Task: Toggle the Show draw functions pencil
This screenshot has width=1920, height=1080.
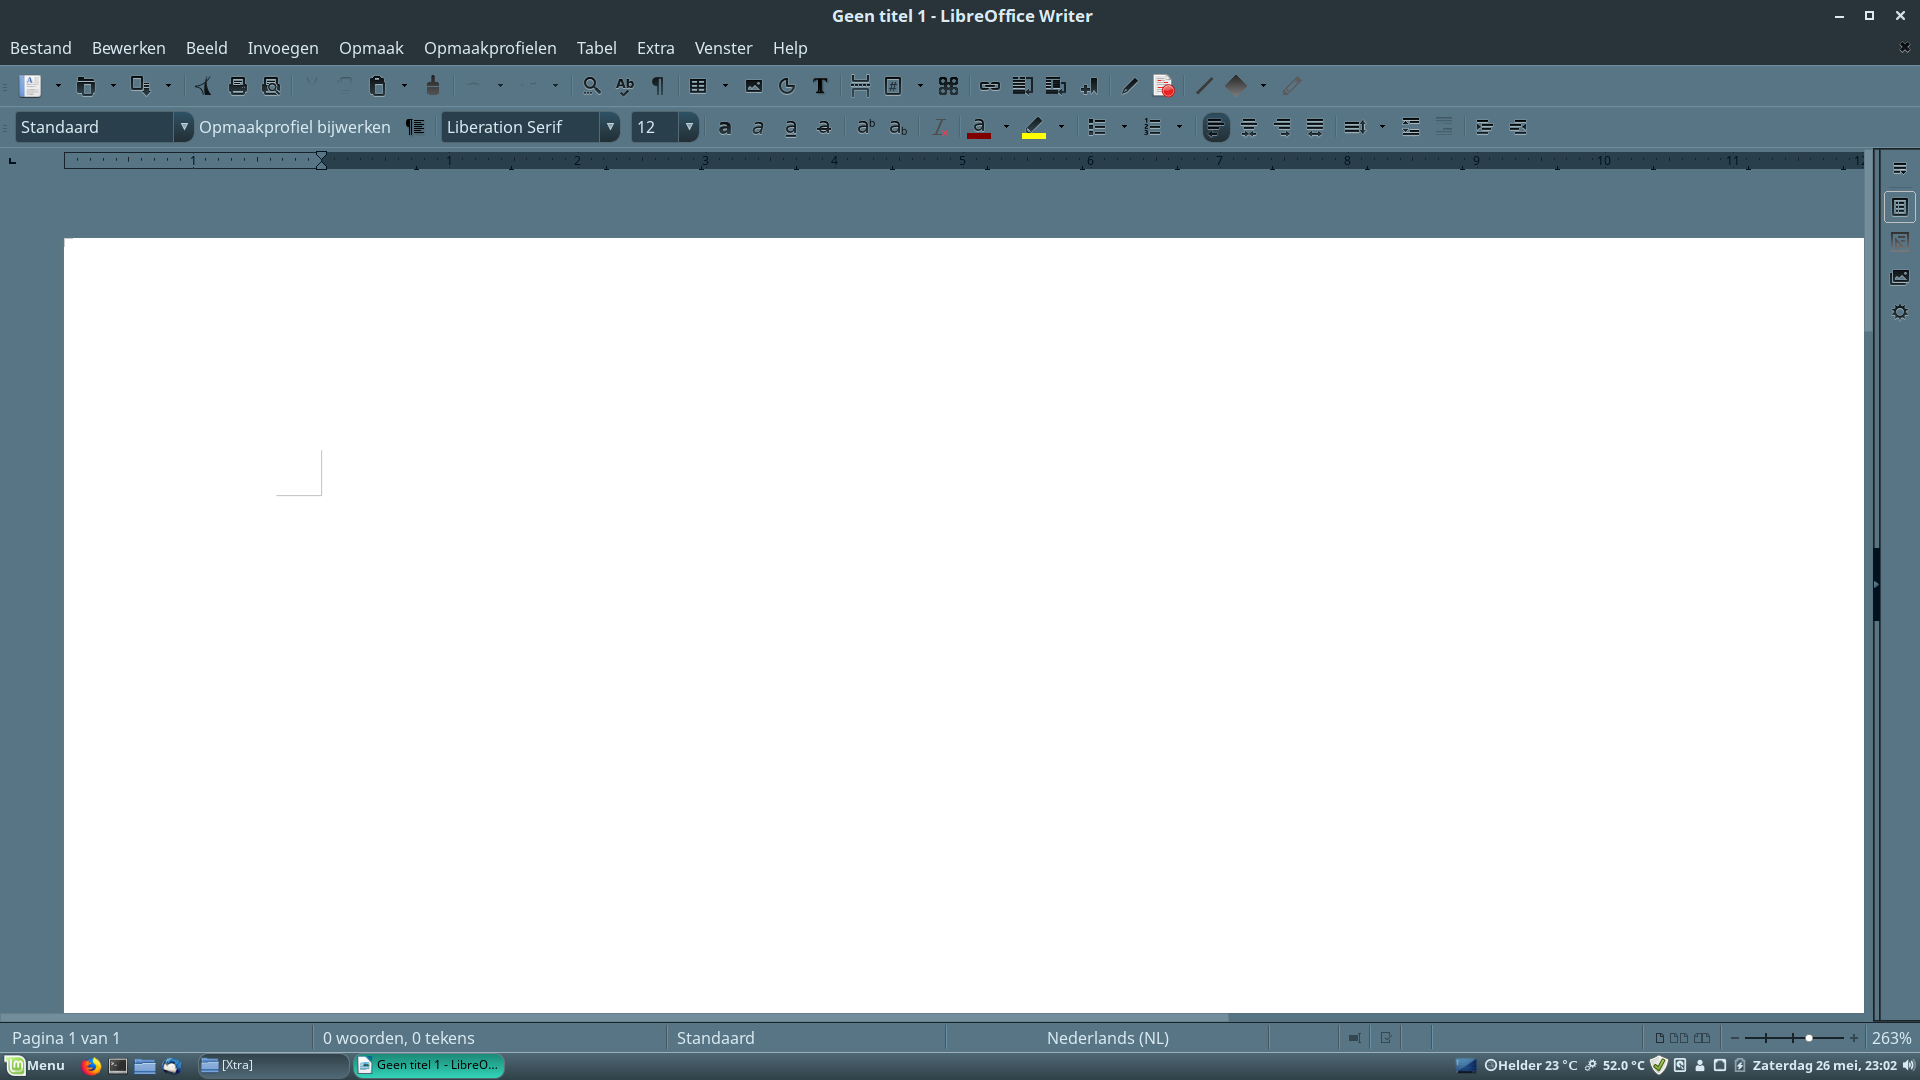Action: click(1292, 86)
